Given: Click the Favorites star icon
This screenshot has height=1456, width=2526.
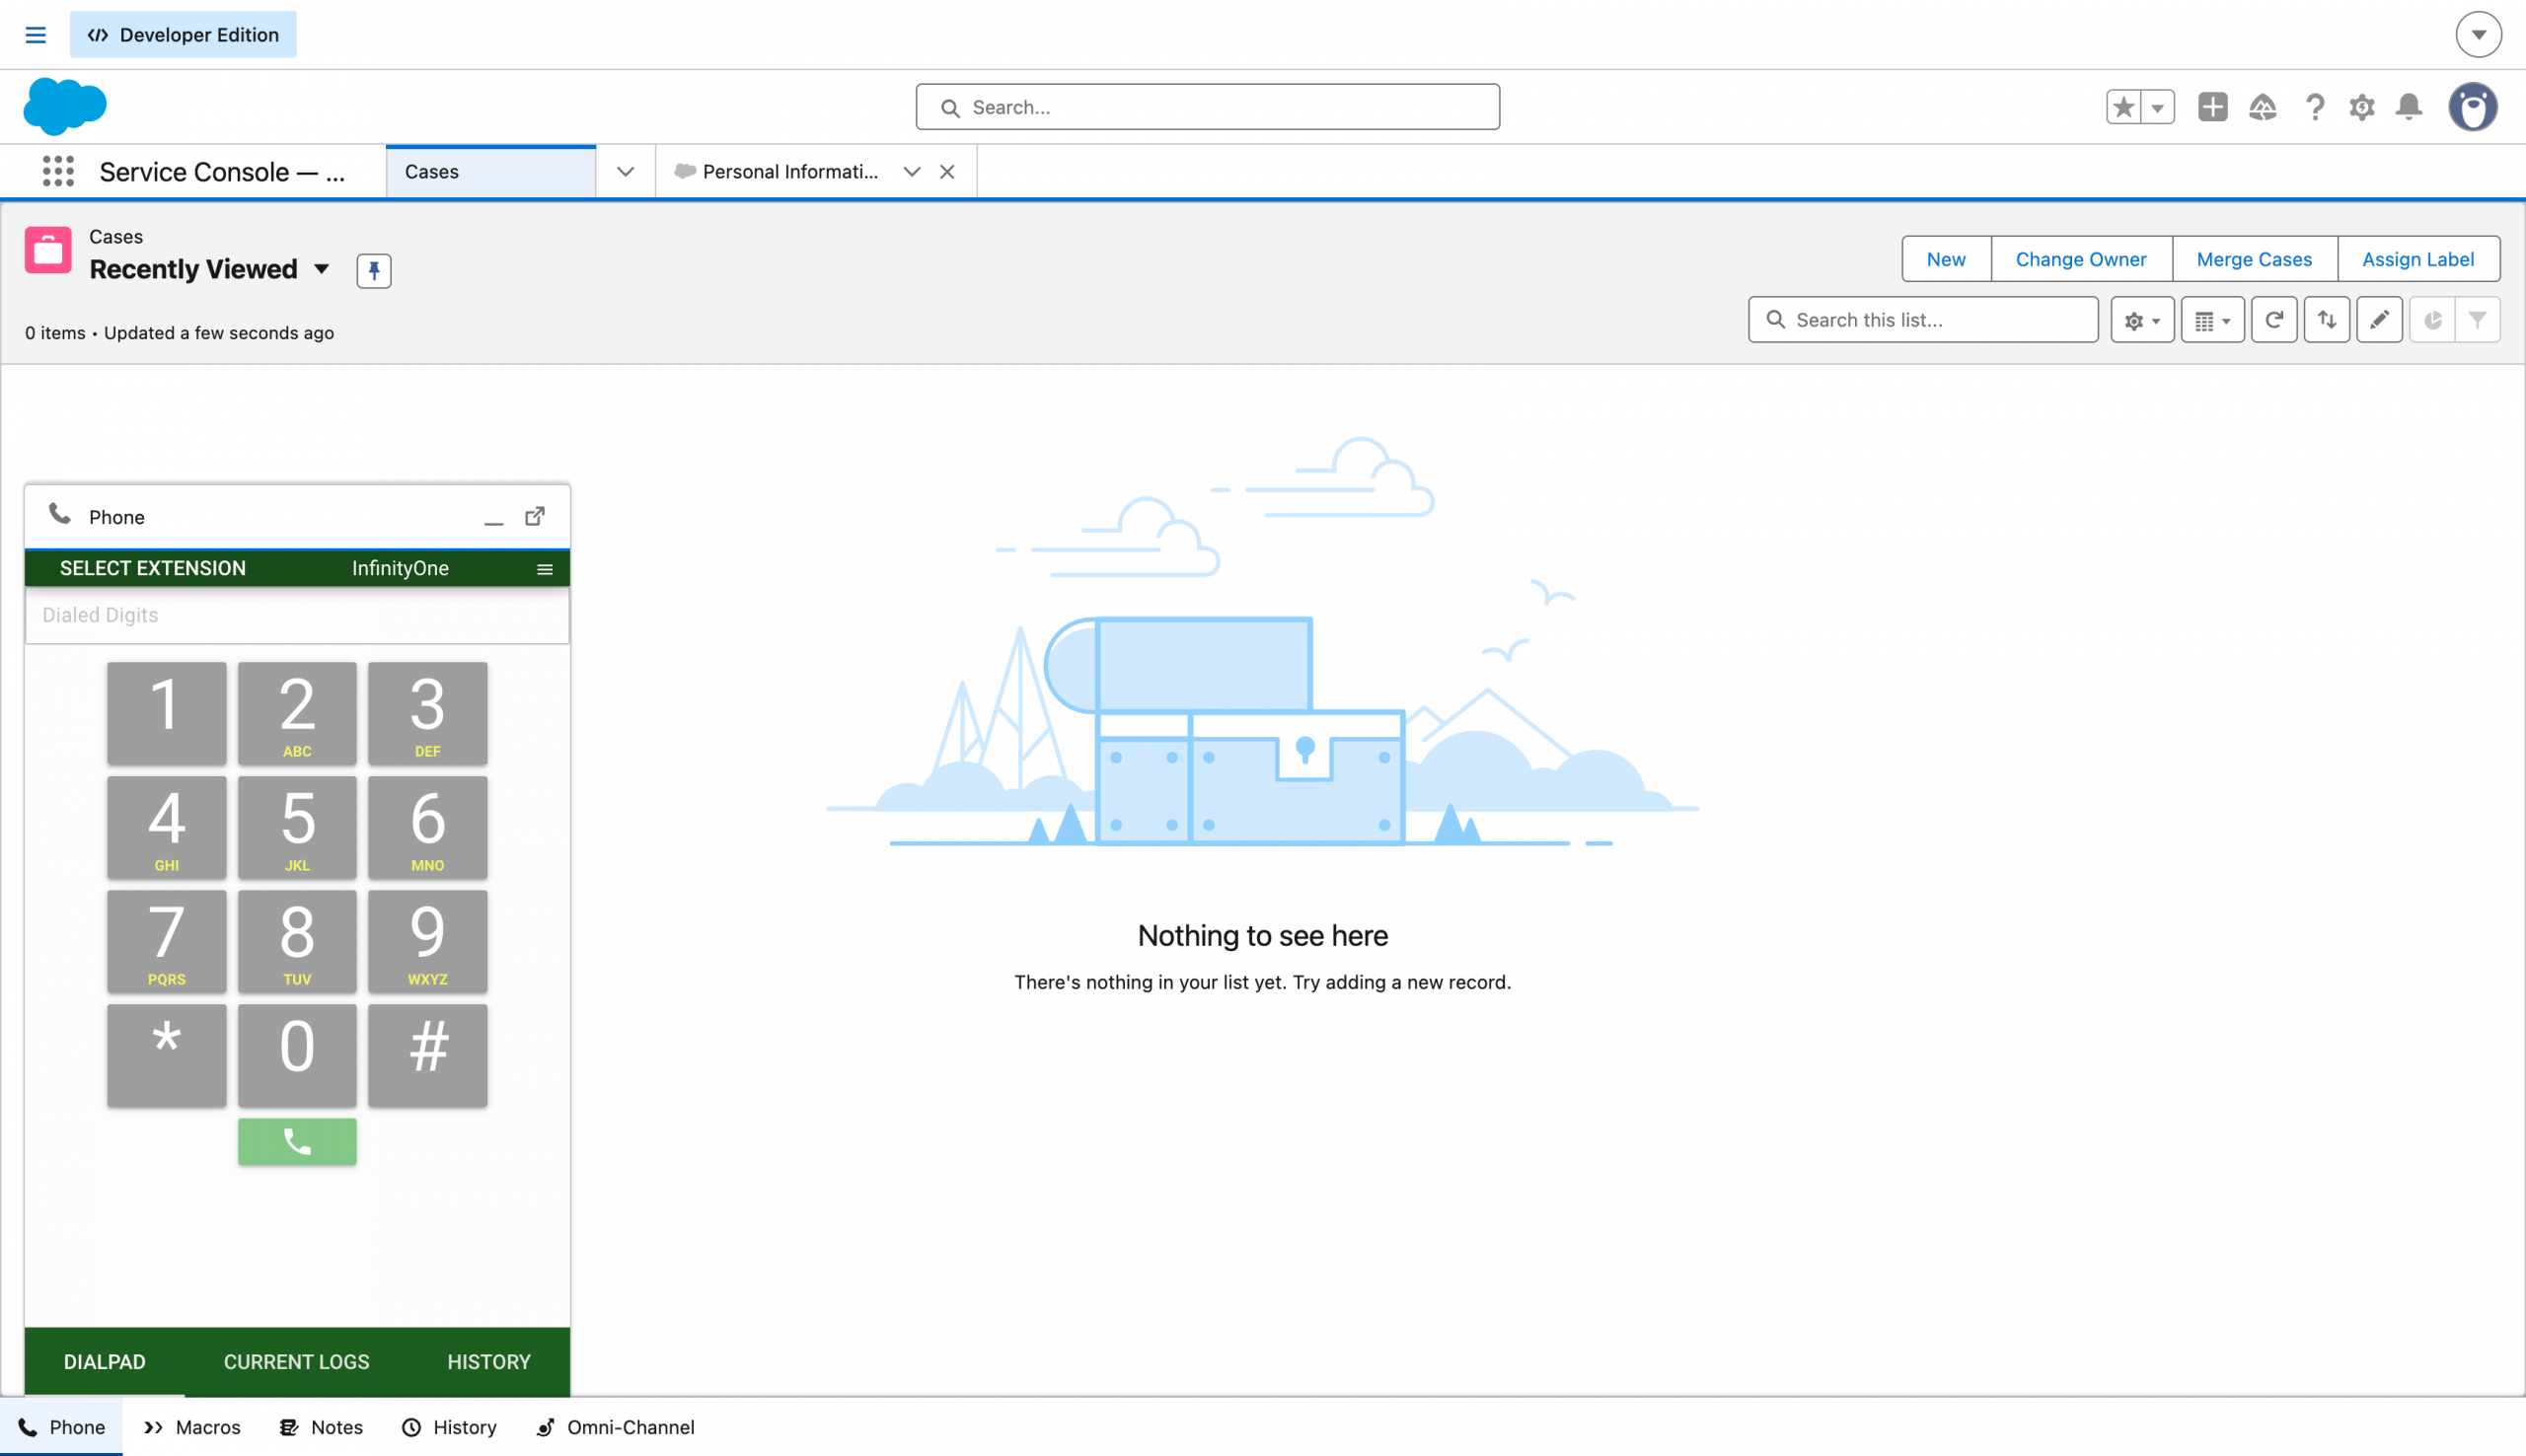Looking at the screenshot, I should pyautogui.click(x=2124, y=107).
